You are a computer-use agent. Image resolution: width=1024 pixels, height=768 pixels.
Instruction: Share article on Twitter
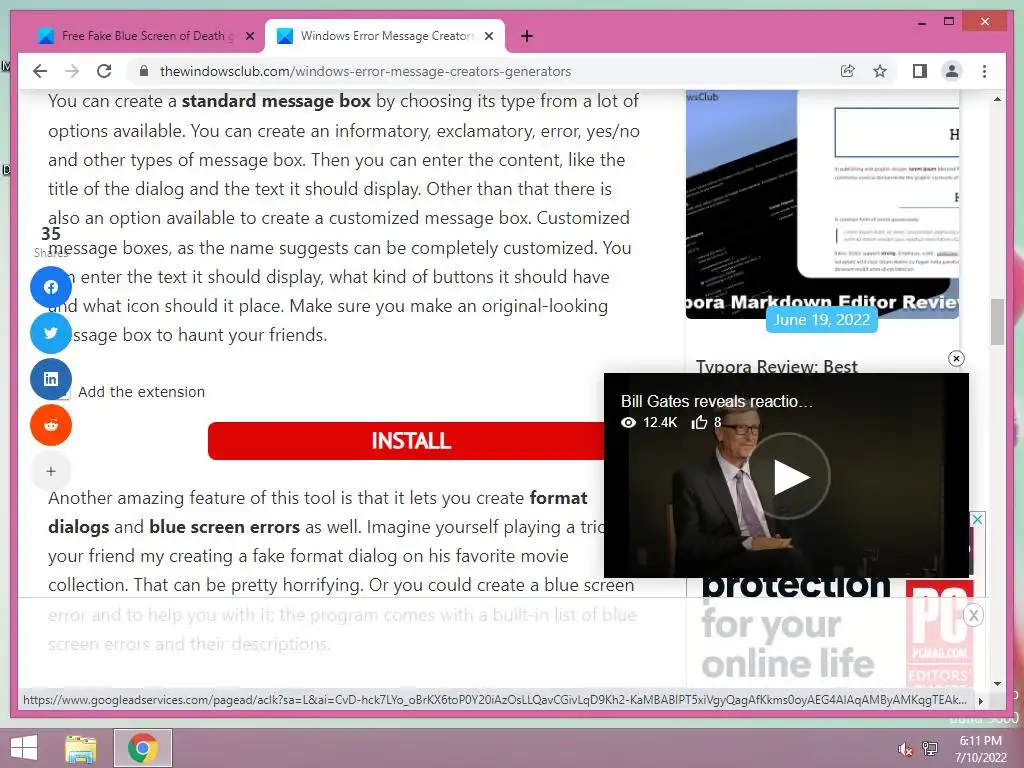tap(51, 333)
